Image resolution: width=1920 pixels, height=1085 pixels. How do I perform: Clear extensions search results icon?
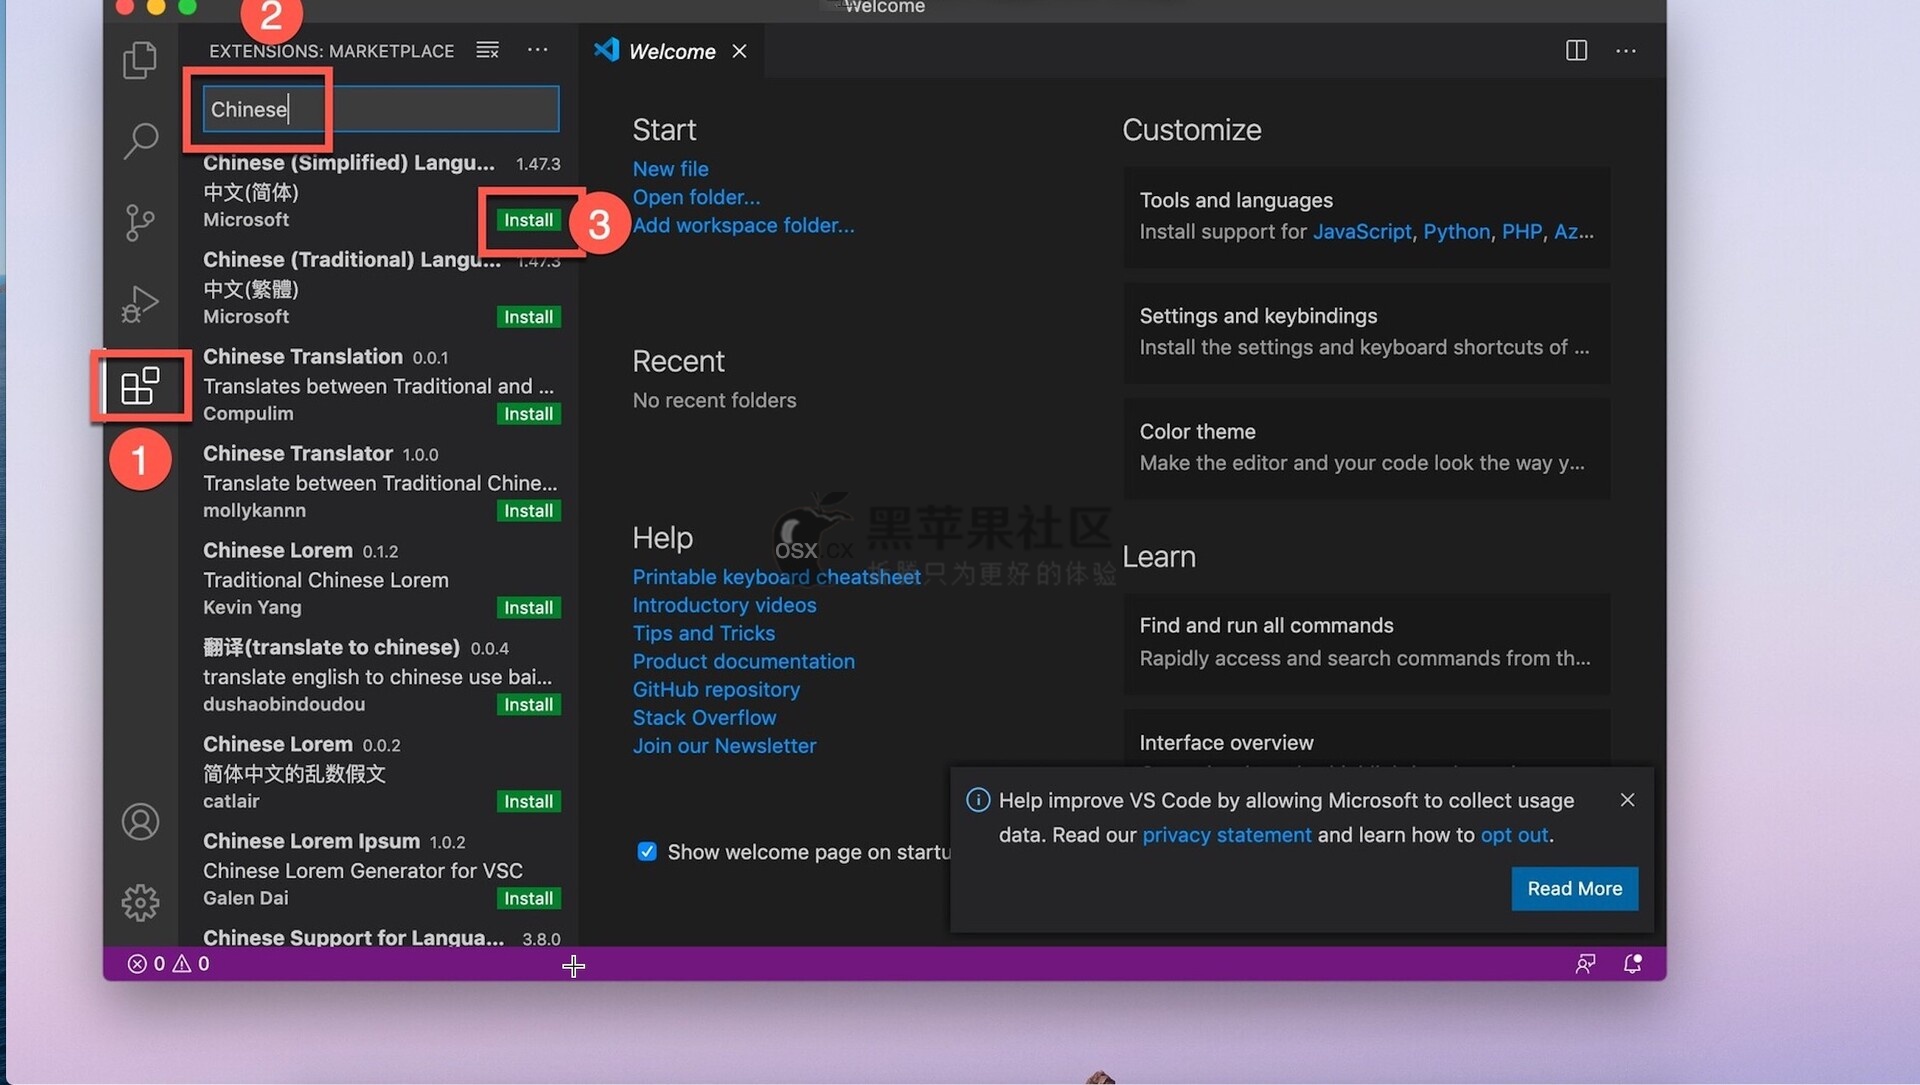487,50
